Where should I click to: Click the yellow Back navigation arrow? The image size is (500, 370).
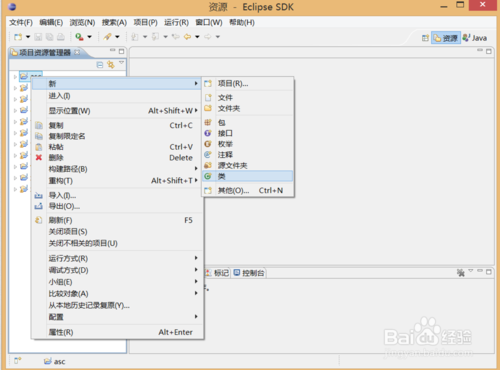[188, 37]
